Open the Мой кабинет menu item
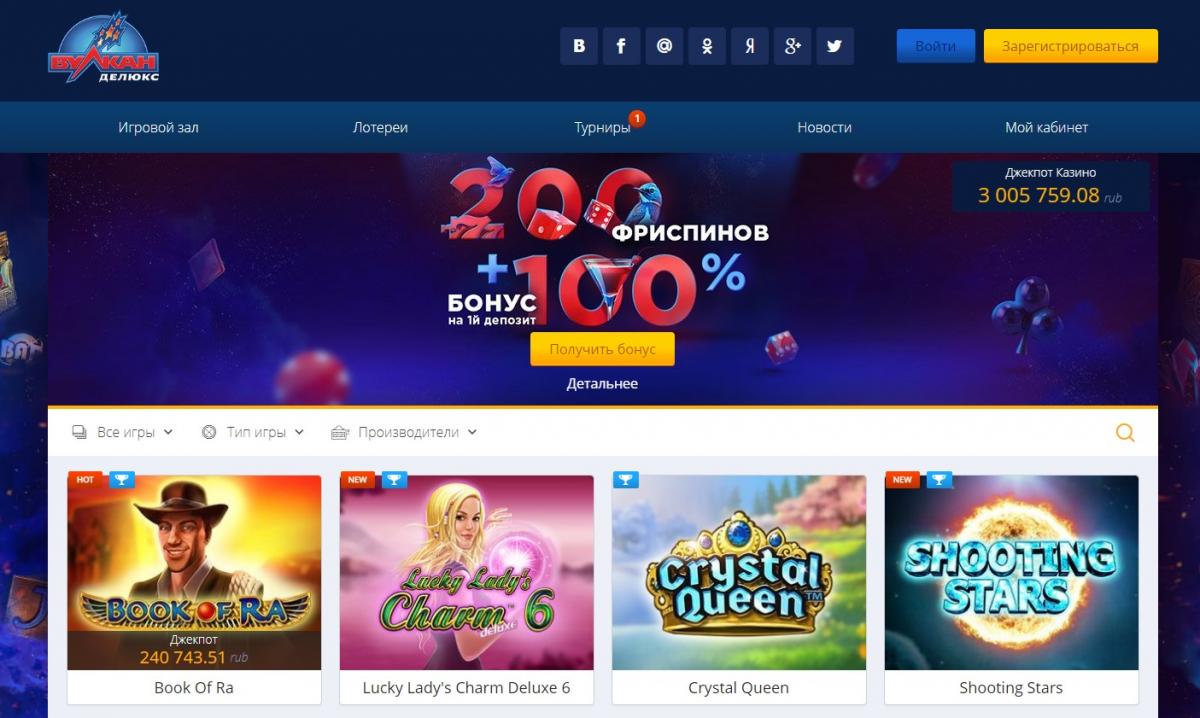The width and height of the screenshot is (1200, 718). [x=1046, y=127]
